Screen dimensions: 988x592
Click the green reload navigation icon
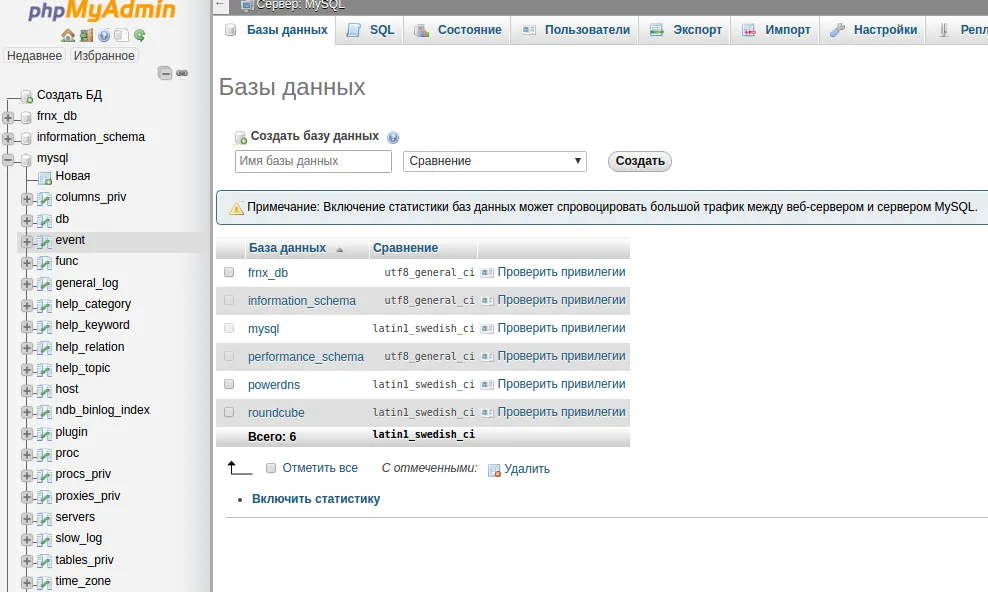tap(140, 35)
